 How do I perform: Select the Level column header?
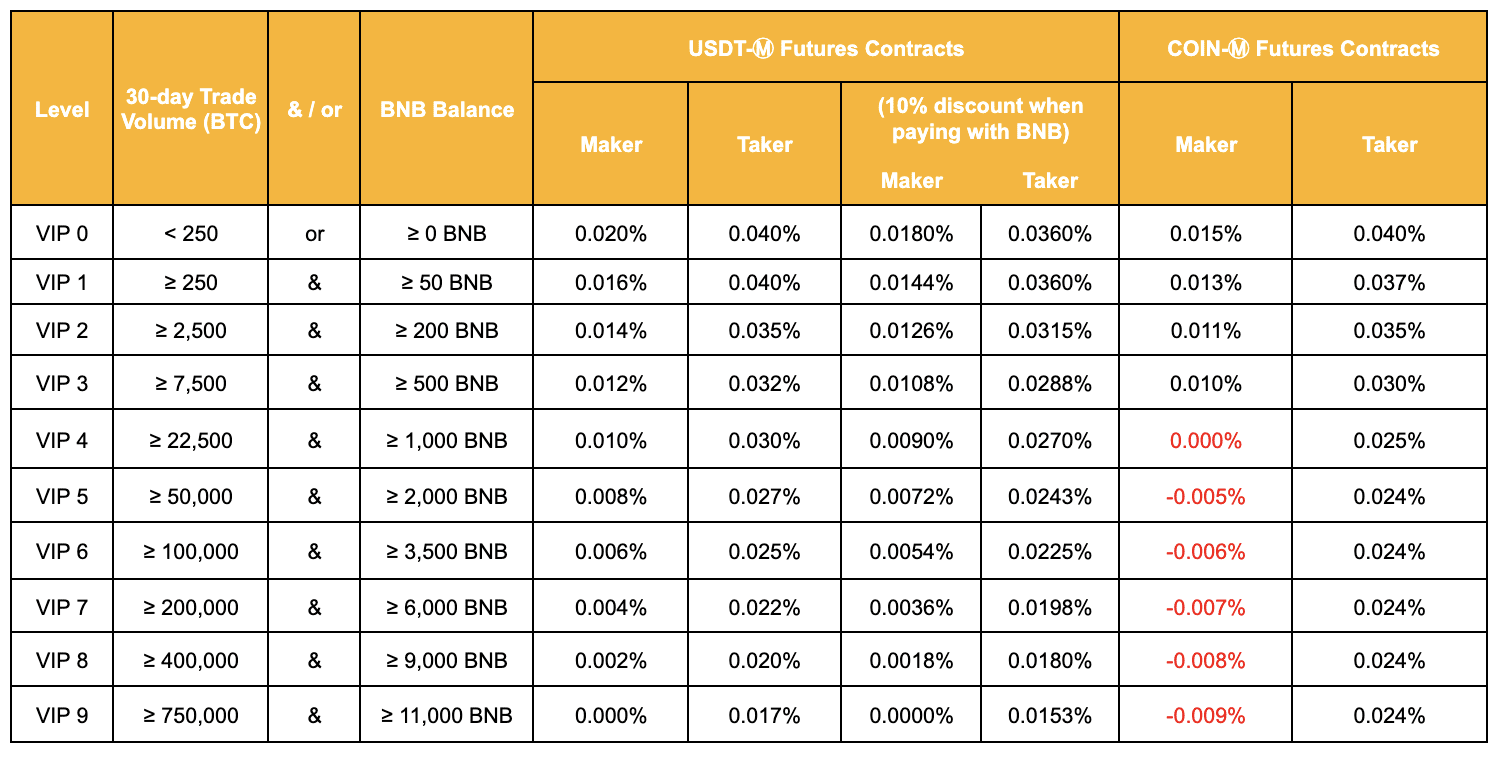click(x=62, y=109)
